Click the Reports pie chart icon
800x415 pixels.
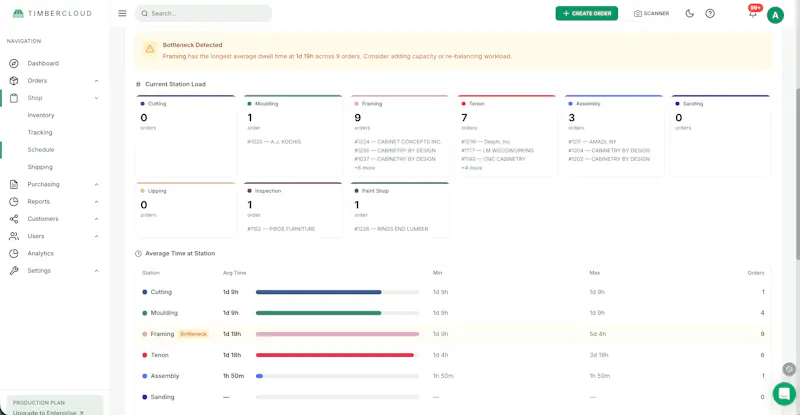(14, 202)
